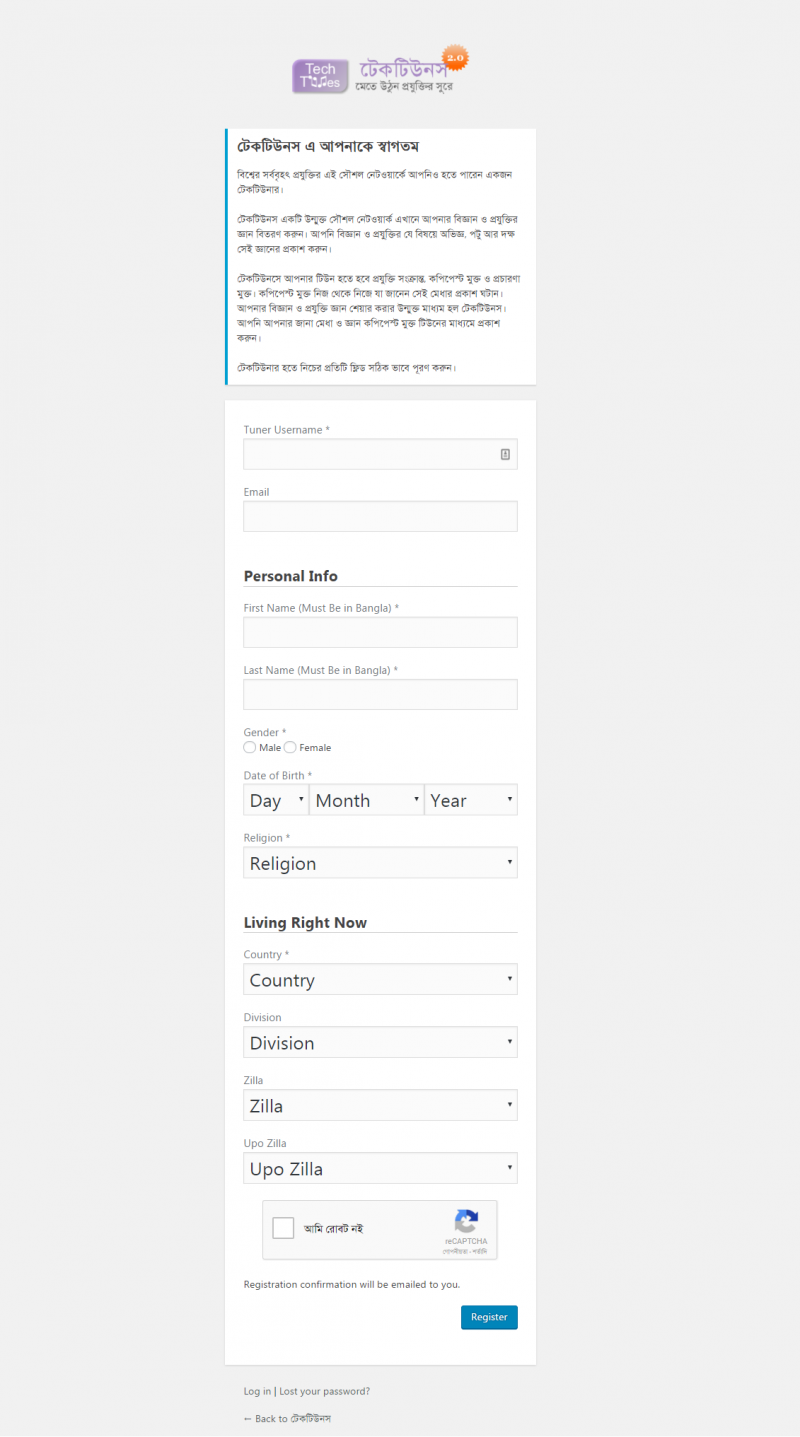Click into the First Name text field
The image size is (800, 1437).
[x=380, y=632]
